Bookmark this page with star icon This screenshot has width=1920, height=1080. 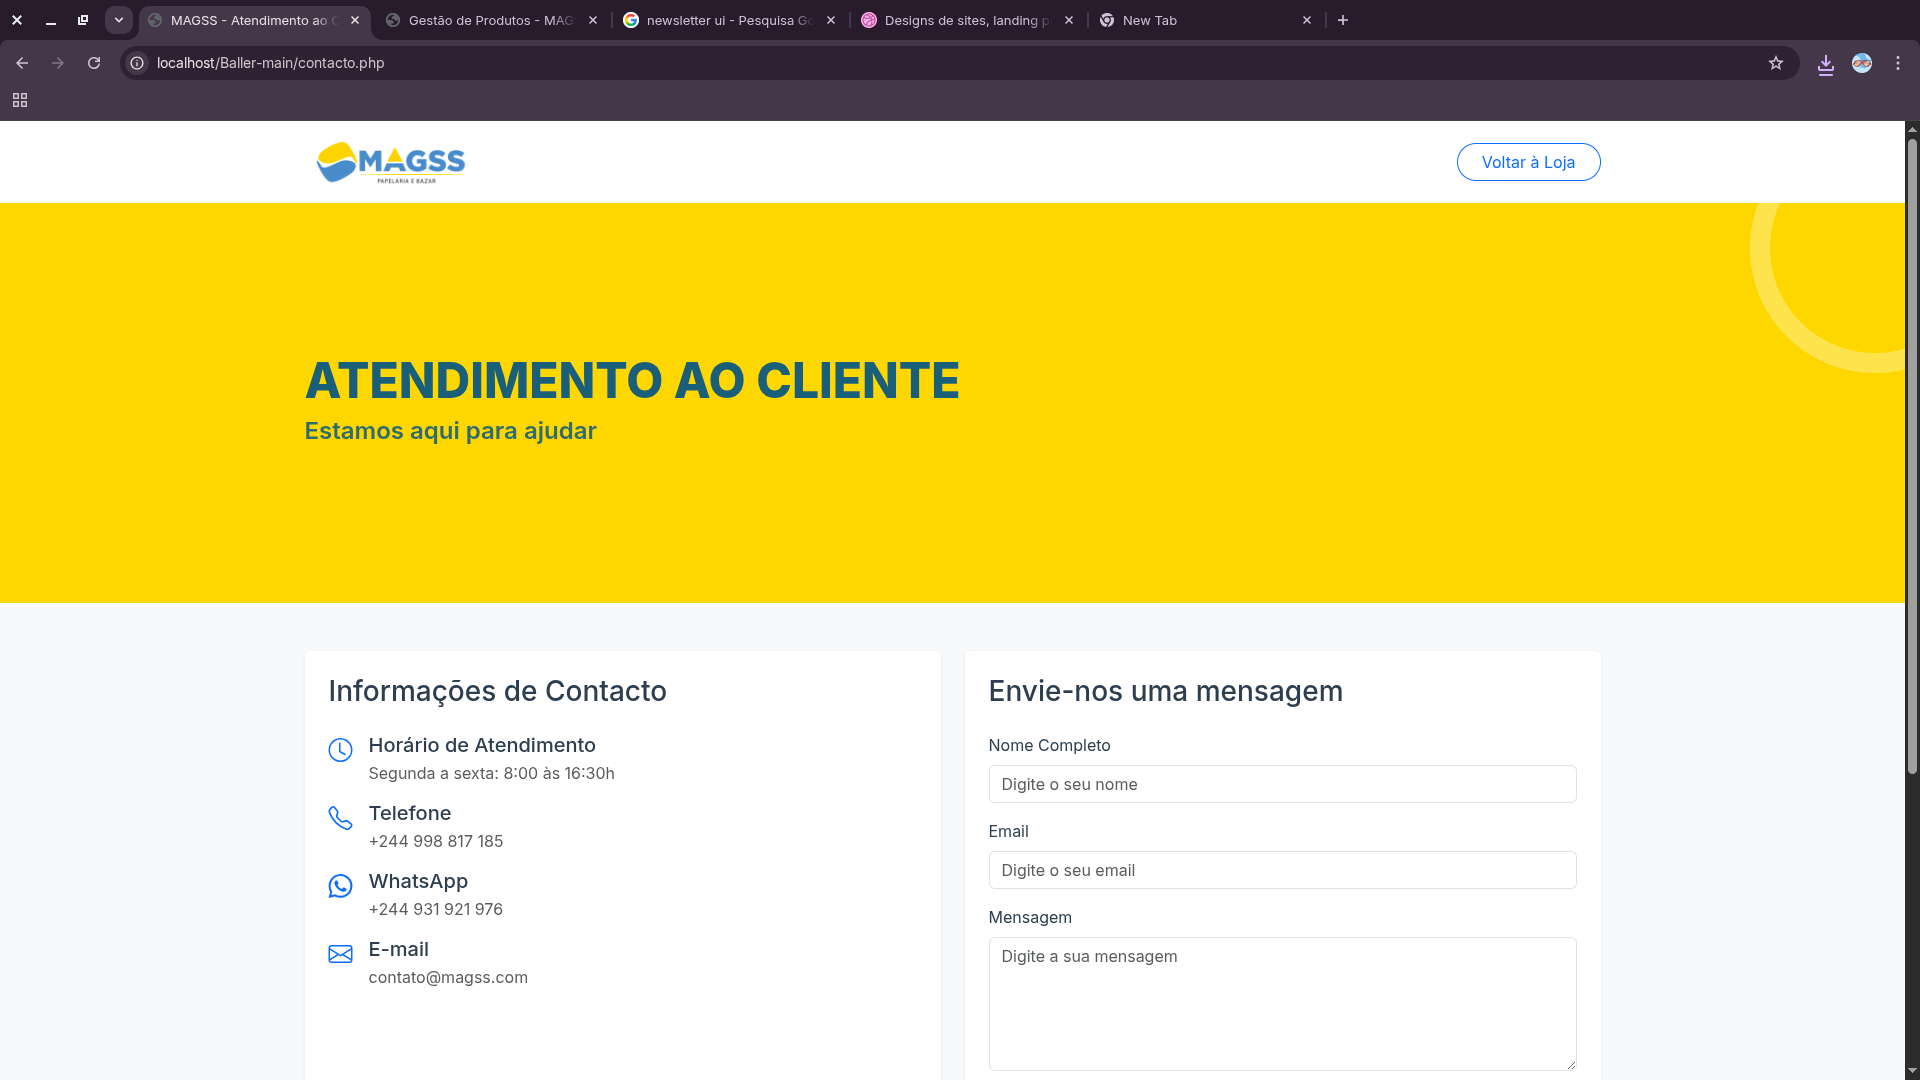[1776, 63]
